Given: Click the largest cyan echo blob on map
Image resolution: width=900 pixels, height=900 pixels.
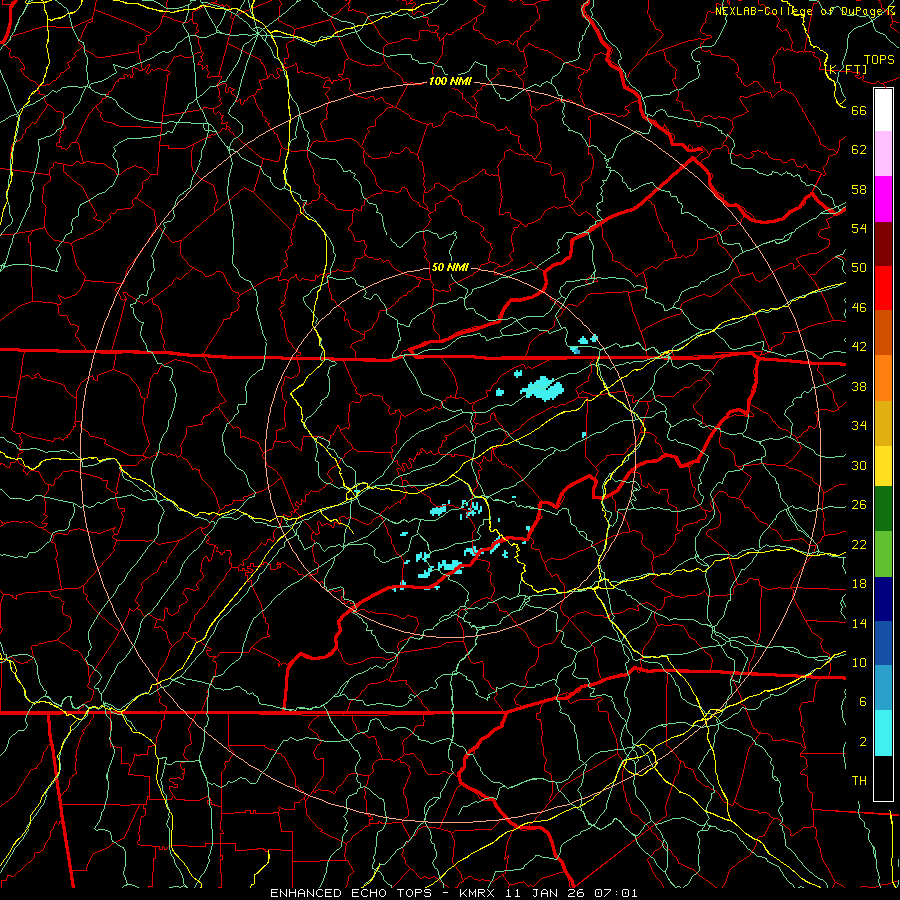Looking at the screenshot, I should [542, 389].
